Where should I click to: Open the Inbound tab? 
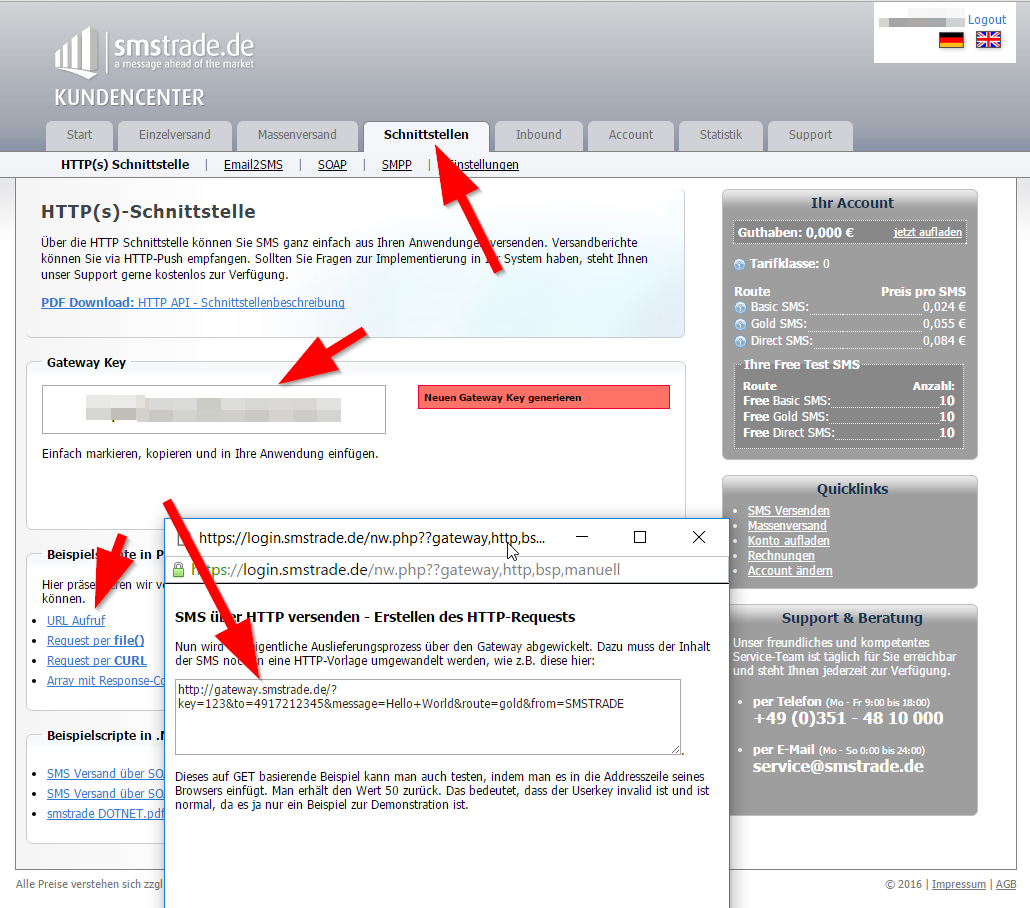tap(539, 135)
